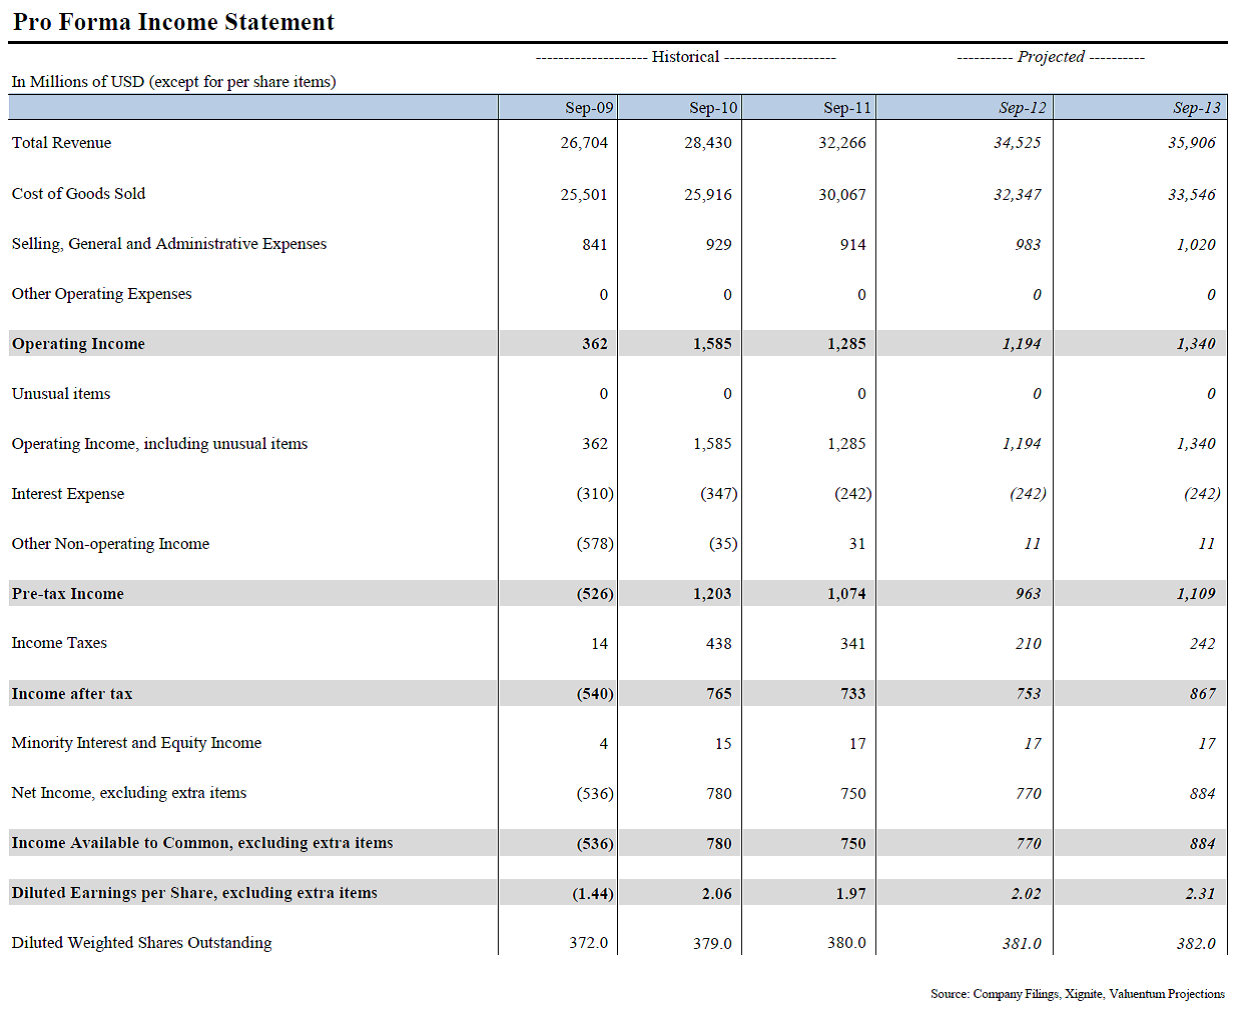
Task: Click Net Income, excluding extra items label
Action: coord(128,793)
